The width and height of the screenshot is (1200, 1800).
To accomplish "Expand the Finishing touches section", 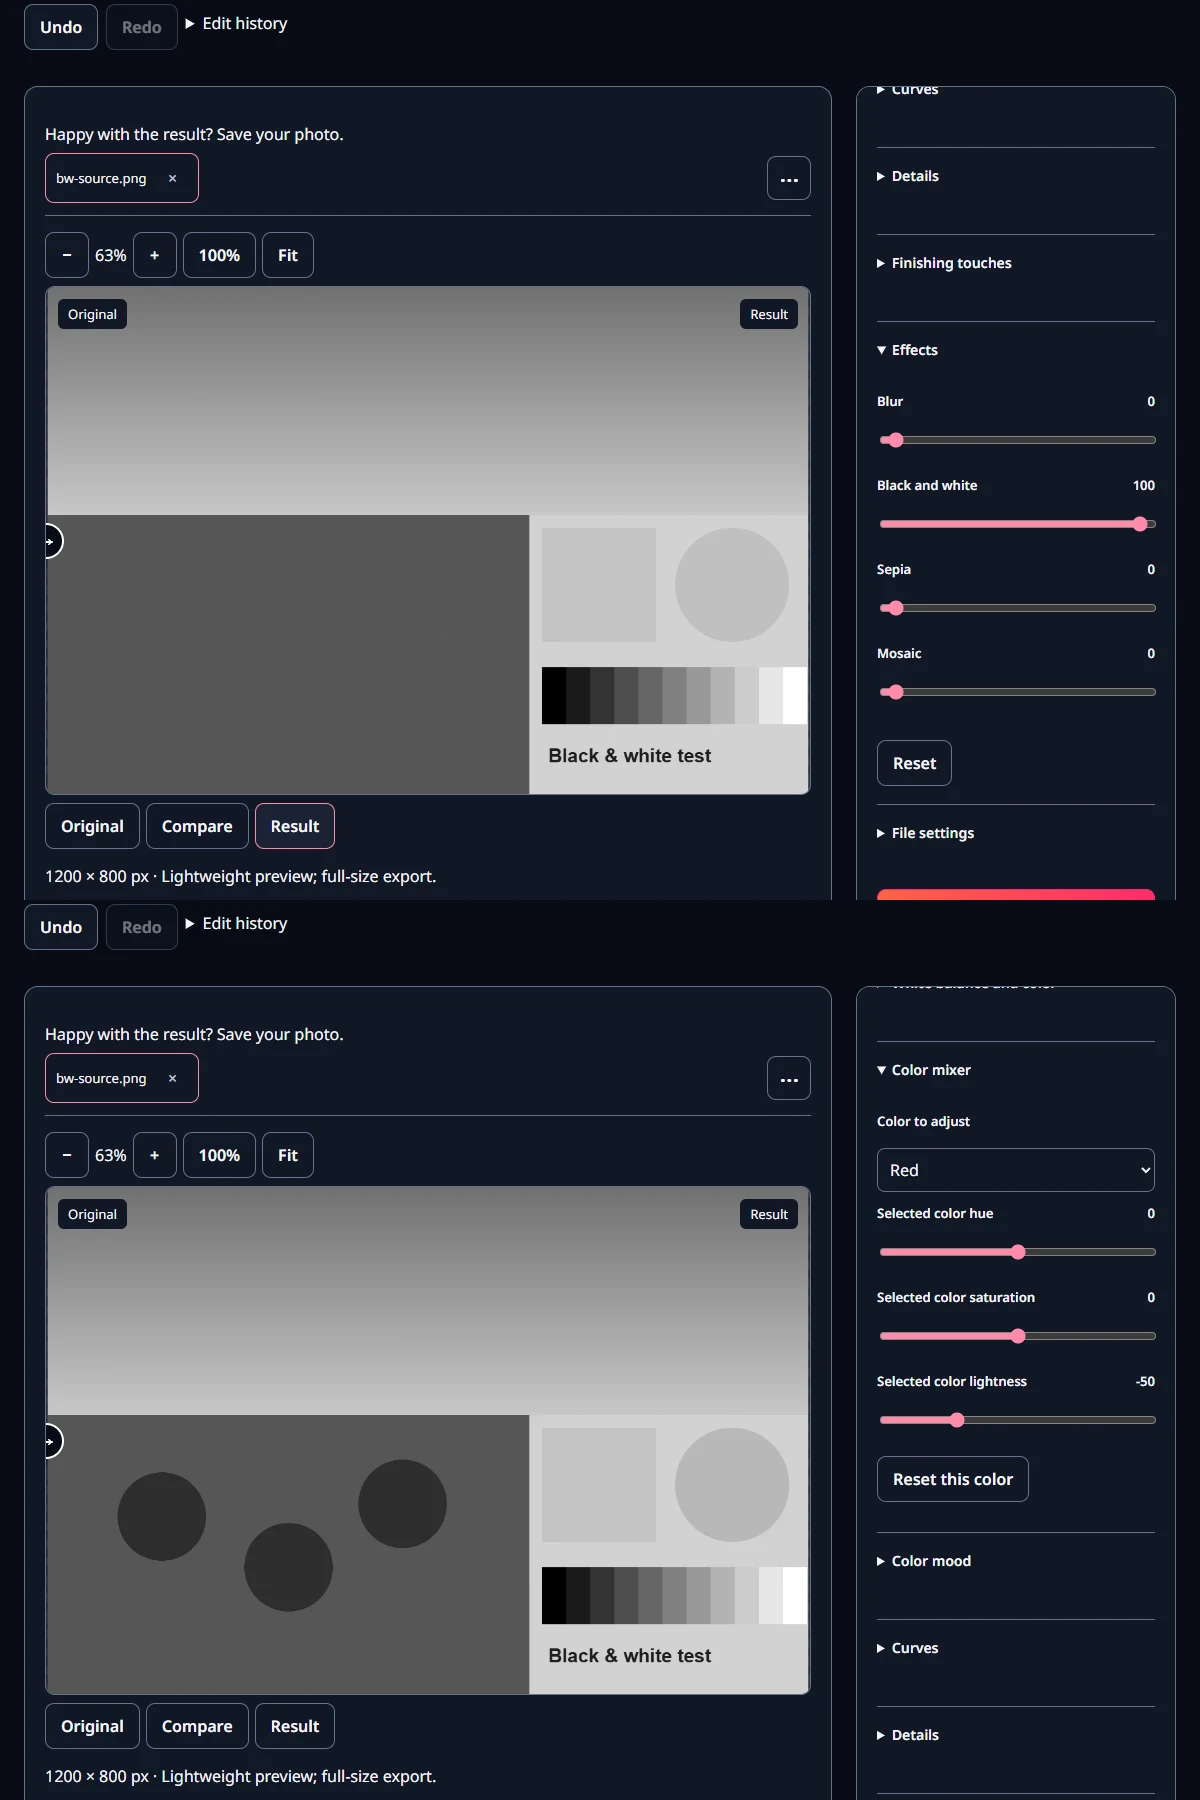I will click(x=944, y=263).
